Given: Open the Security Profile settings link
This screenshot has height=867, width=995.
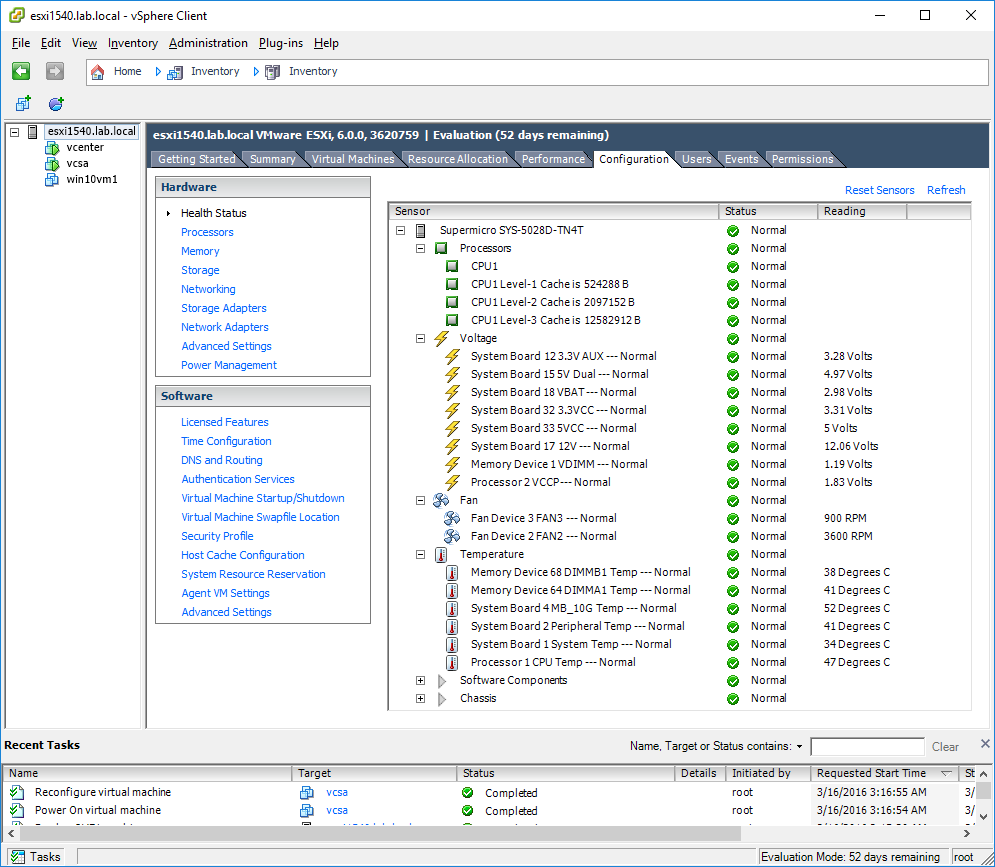Looking at the screenshot, I should click(217, 536).
